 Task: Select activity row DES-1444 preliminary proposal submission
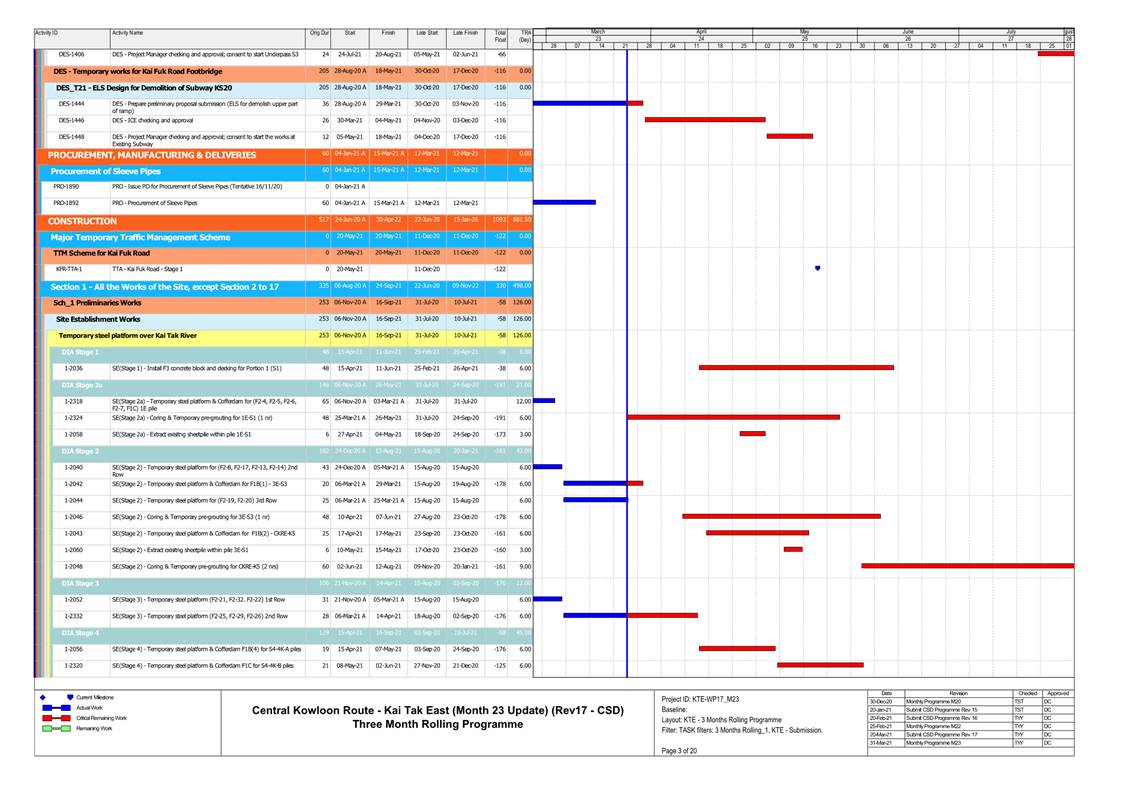[200, 106]
